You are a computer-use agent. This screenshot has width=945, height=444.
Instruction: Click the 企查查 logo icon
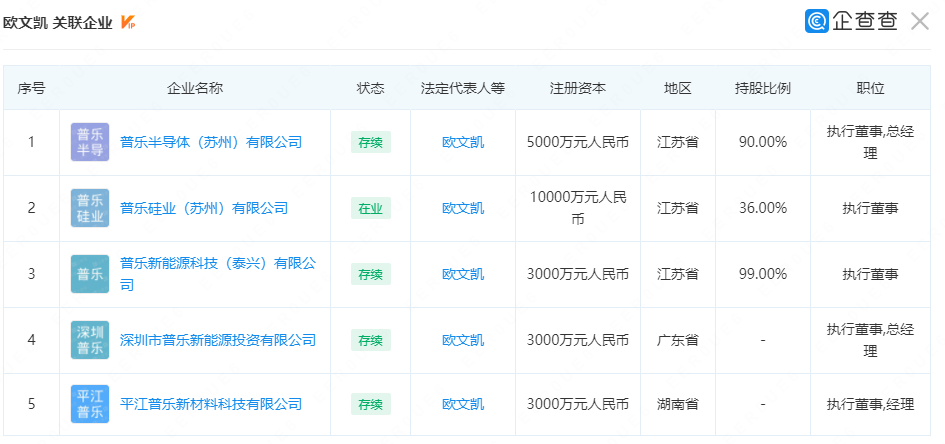(817, 21)
